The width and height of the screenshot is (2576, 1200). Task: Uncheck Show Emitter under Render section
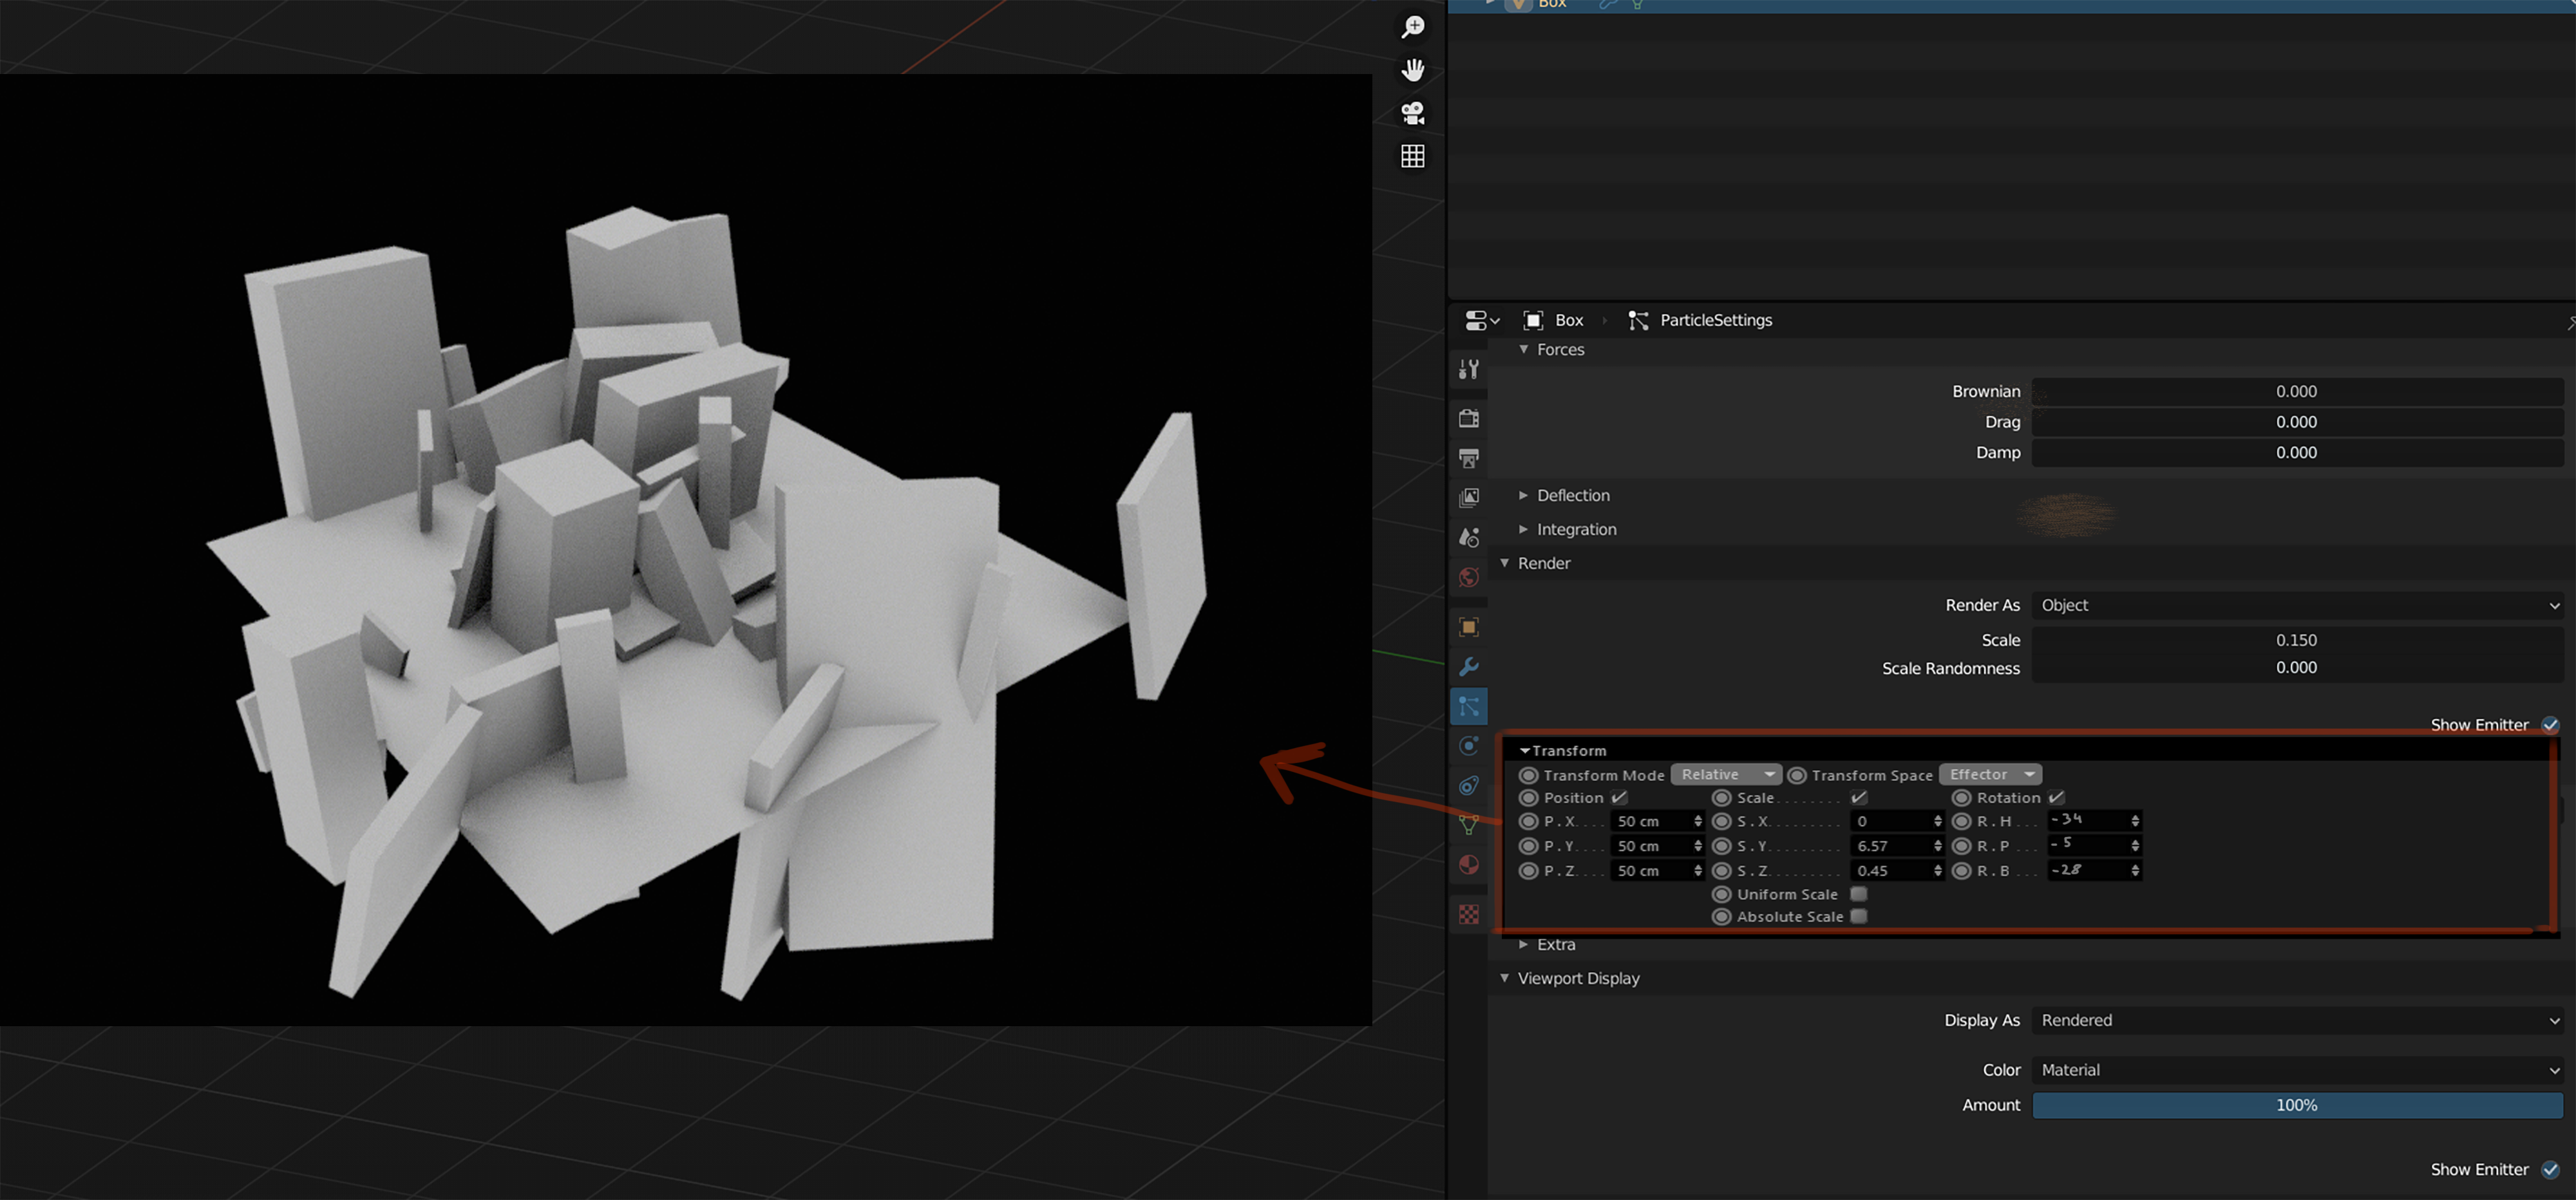click(2550, 724)
